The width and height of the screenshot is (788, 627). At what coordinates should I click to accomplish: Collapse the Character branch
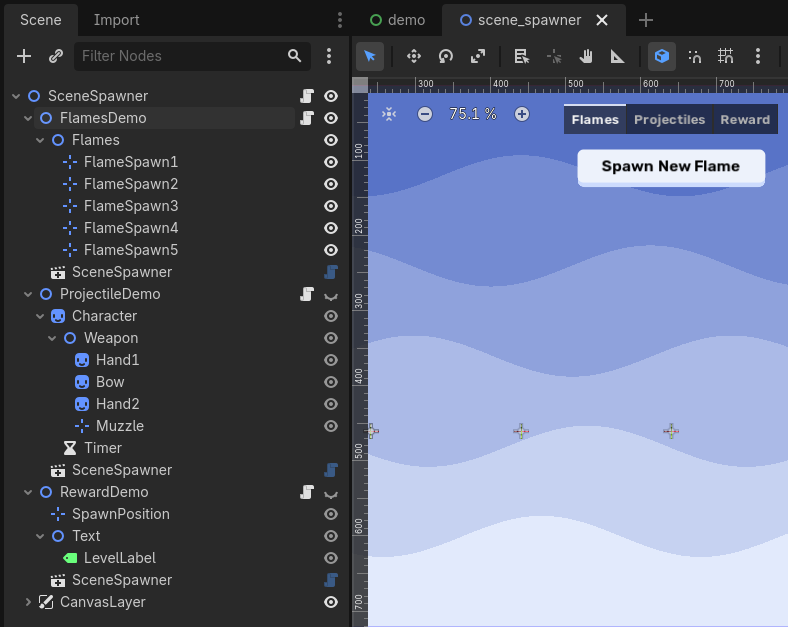coord(40,316)
